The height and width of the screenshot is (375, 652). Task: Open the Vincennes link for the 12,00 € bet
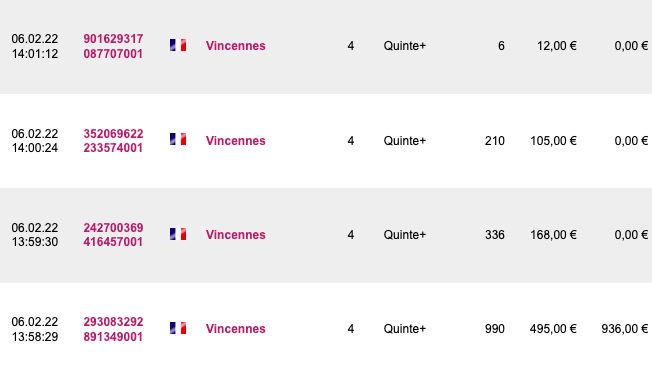pyautogui.click(x=235, y=46)
